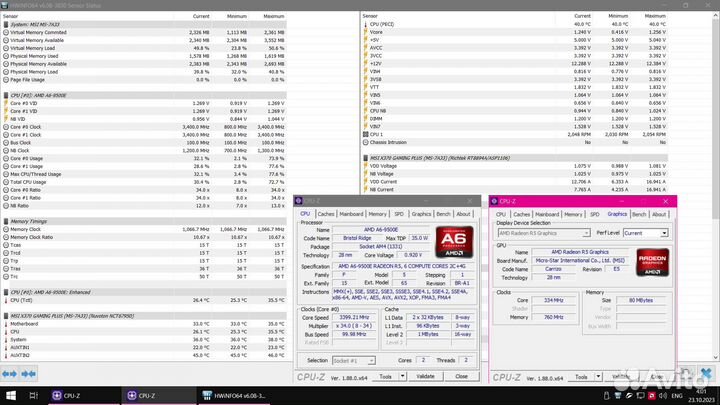Open About tab in gray CPU-Z window
The width and height of the screenshot is (720, 405).
(463, 214)
